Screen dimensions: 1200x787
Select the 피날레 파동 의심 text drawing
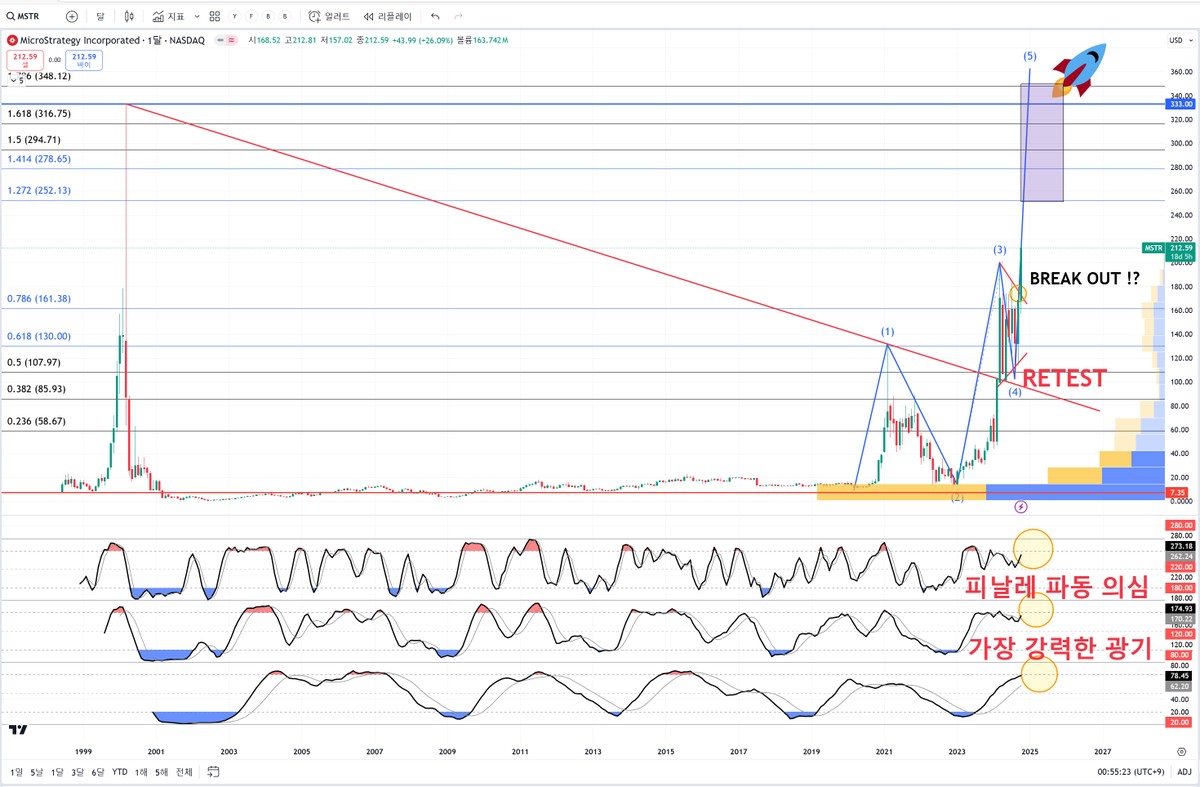(x=1057, y=587)
